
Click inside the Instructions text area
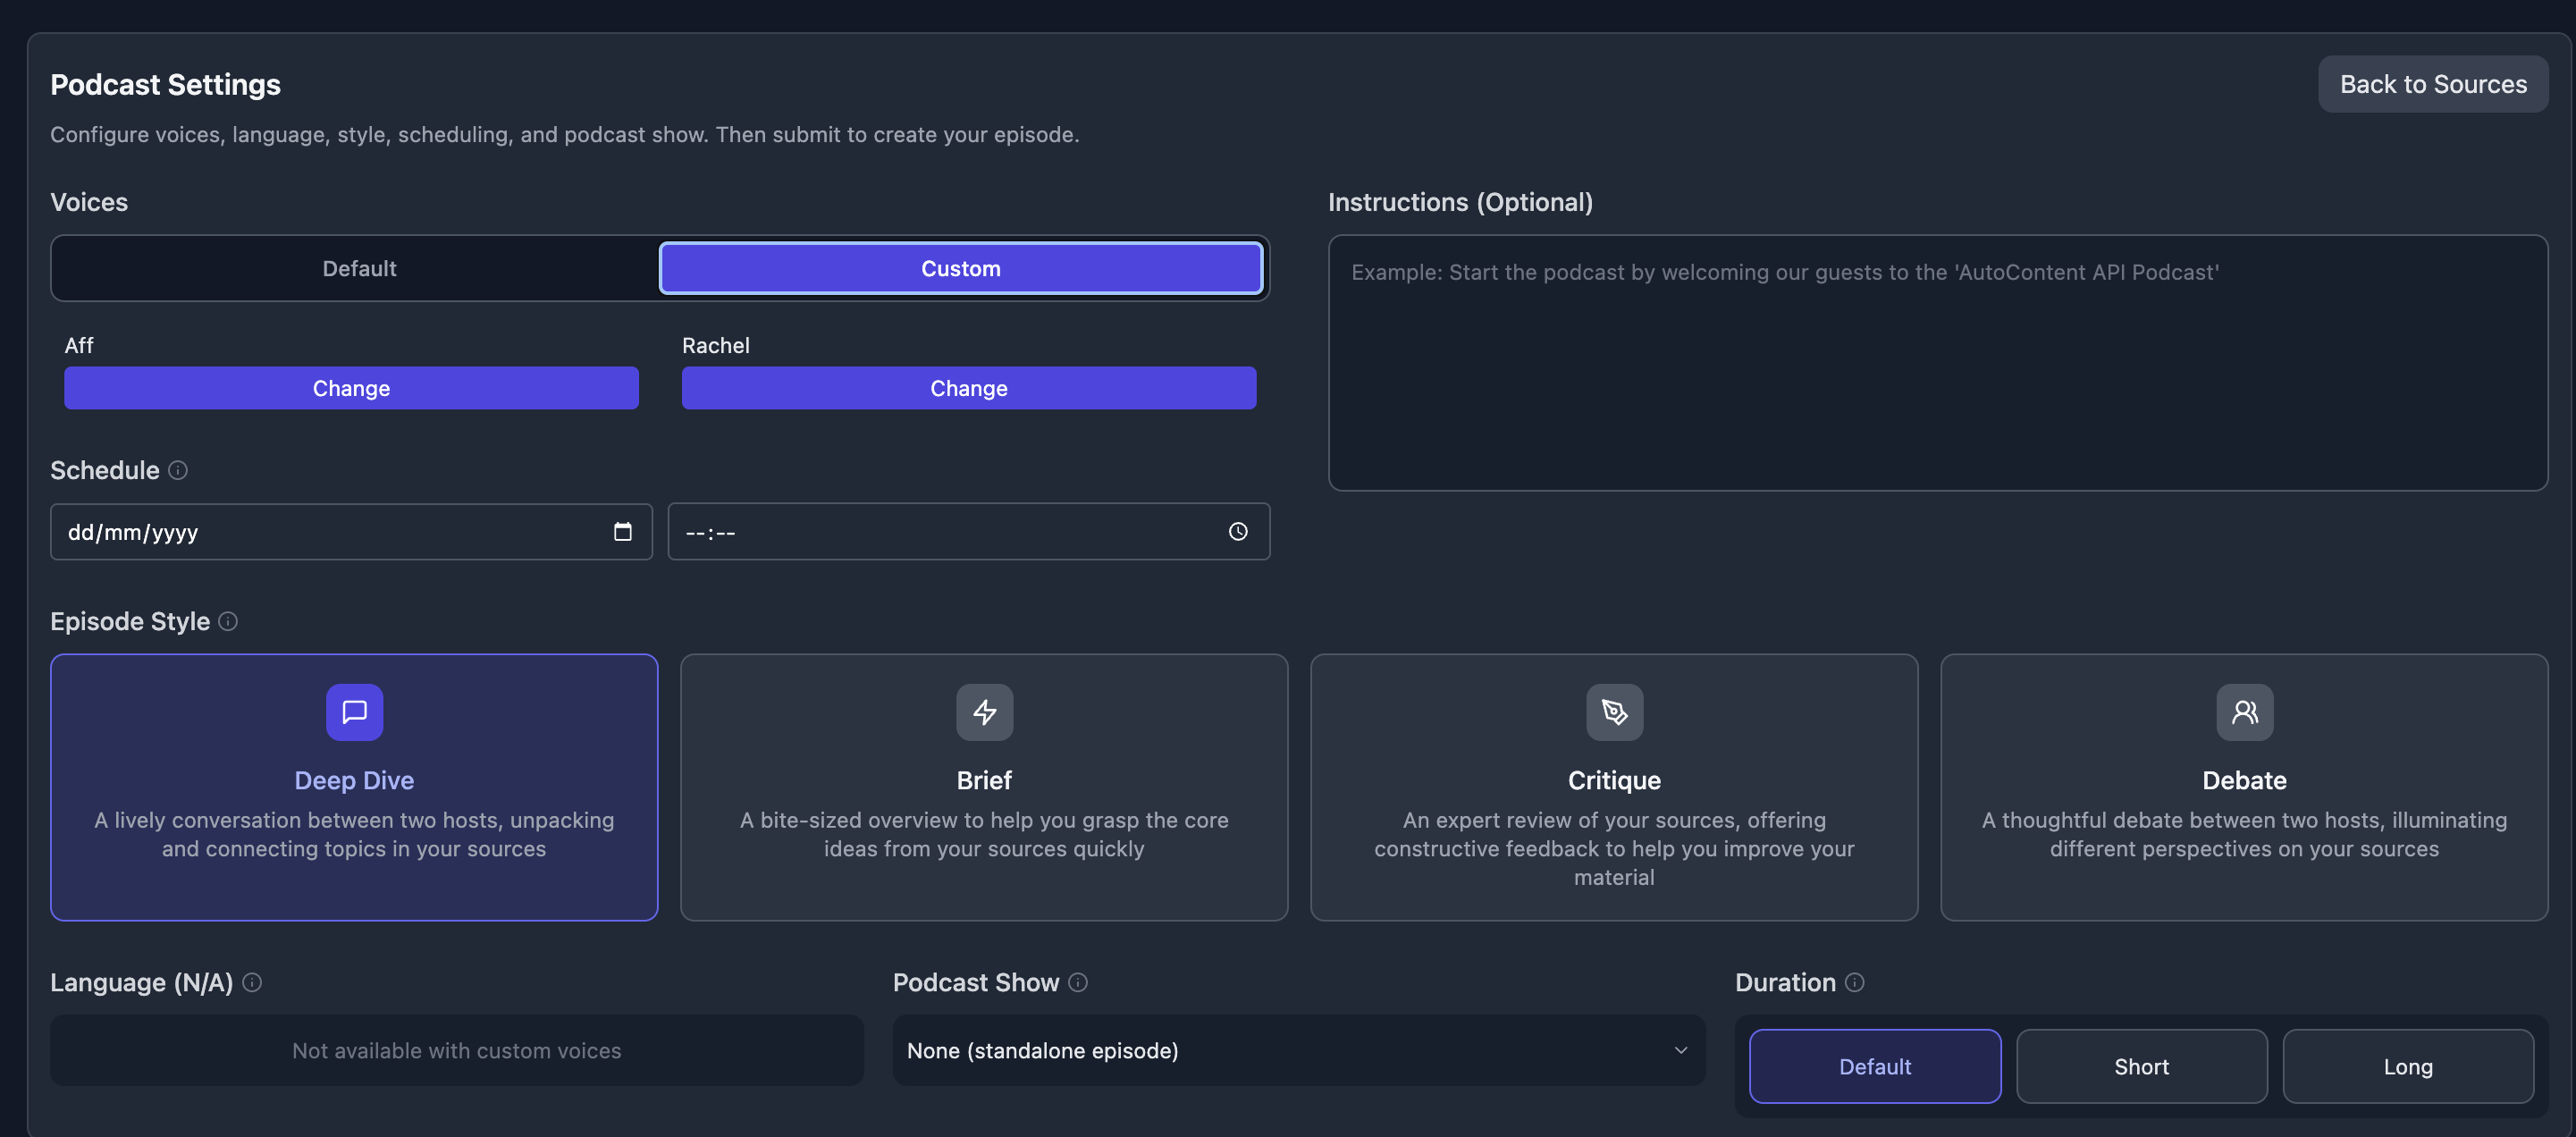pyautogui.click(x=1937, y=360)
